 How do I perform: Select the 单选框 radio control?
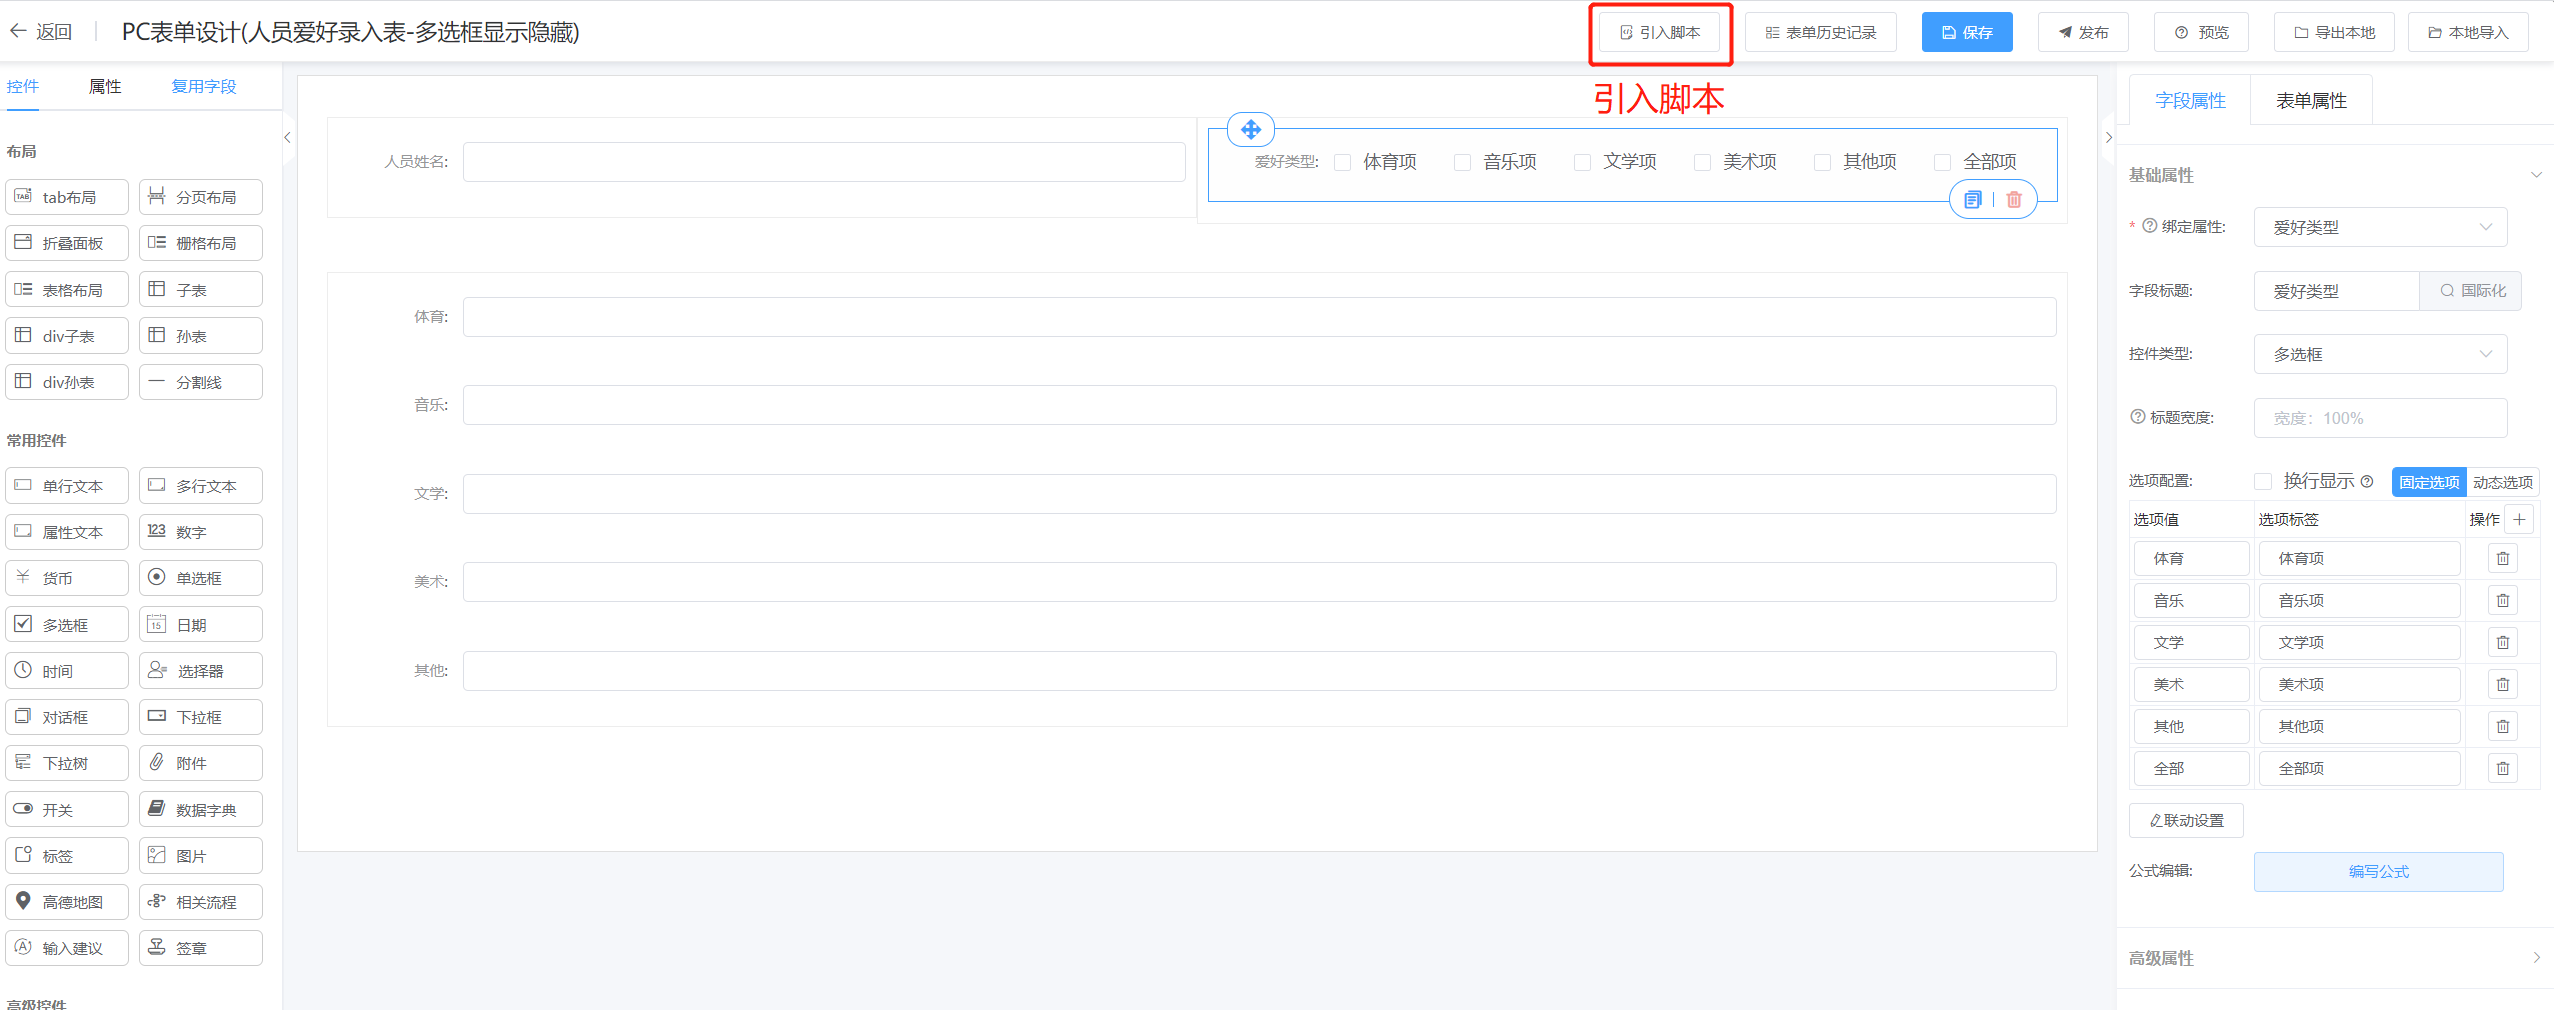201,578
